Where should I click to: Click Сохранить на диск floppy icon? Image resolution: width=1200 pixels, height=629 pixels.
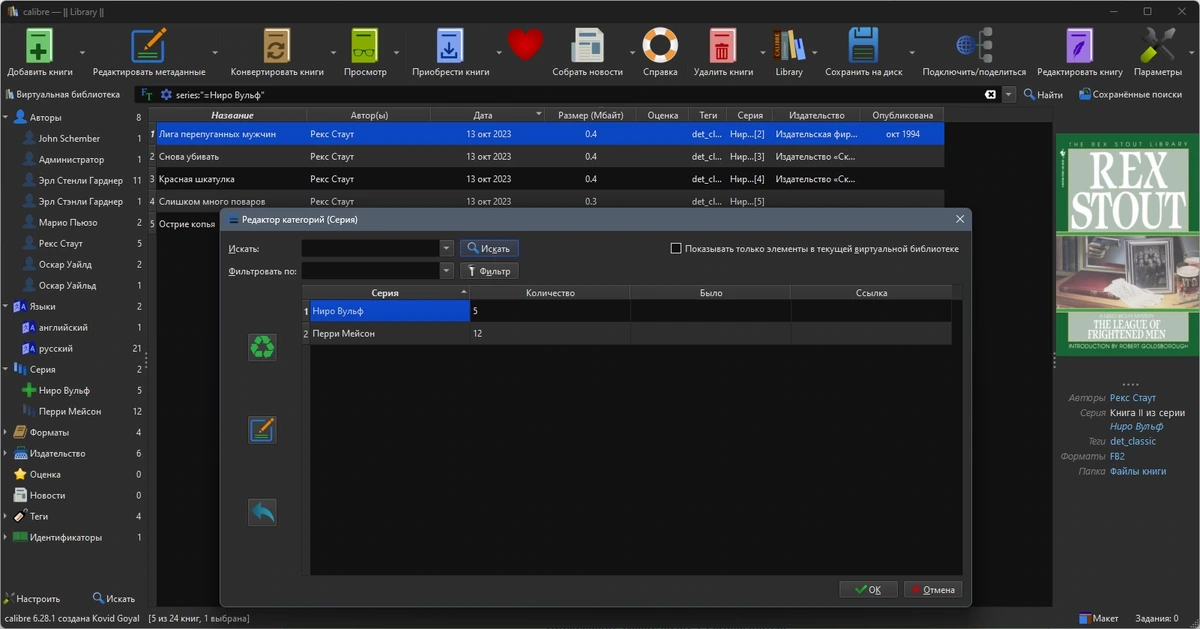pos(863,46)
